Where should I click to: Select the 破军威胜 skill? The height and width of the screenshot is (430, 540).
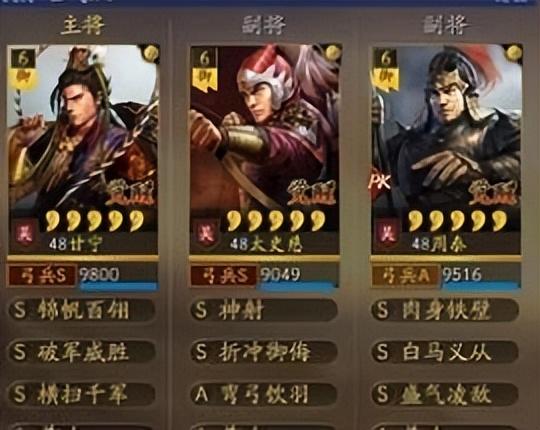tap(82, 352)
